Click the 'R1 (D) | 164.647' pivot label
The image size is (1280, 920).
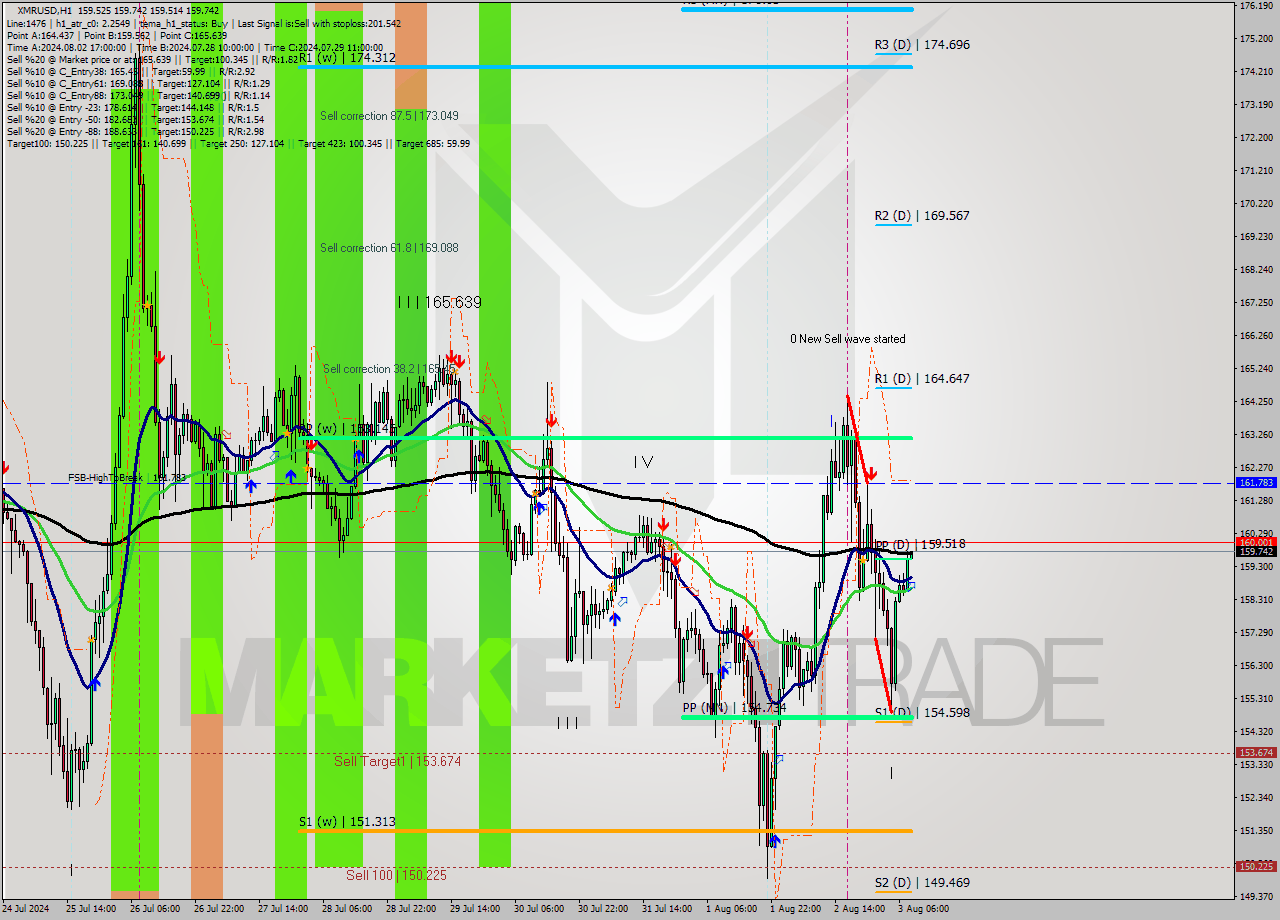pyautogui.click(x=922, y=378)
